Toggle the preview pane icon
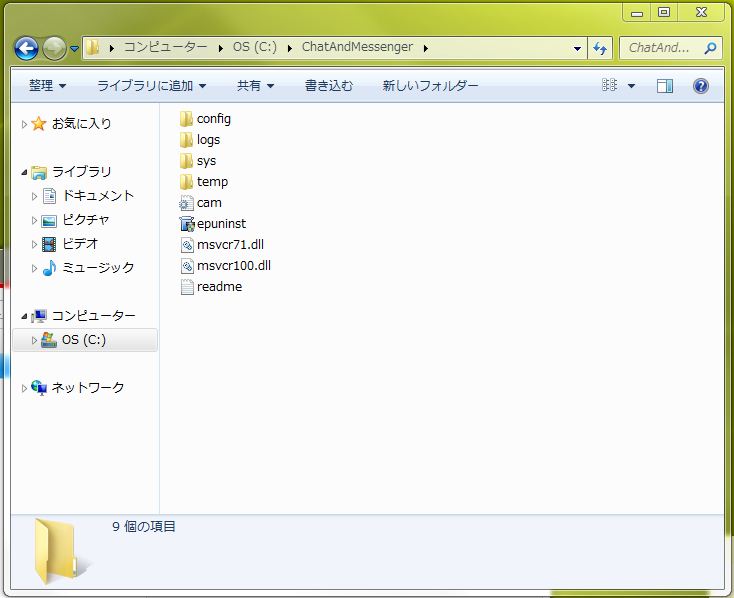This screenshot has height=598, width=734. pyautogui.click(x=667, y=86)
